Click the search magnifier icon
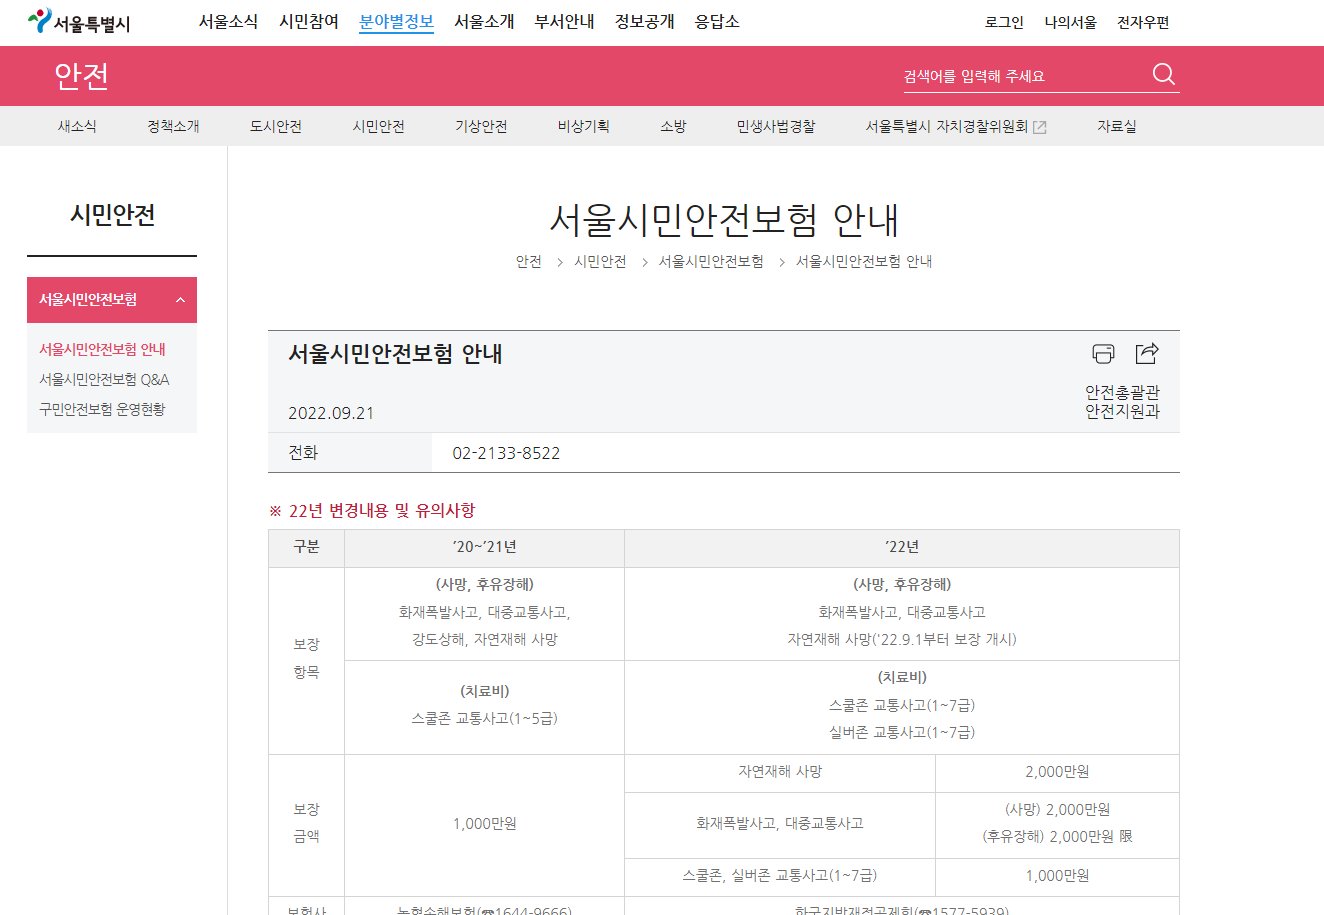Image resolution: width=1324 pixels, height=915 pixels. pyautogui.click(x=1162, y=73)
